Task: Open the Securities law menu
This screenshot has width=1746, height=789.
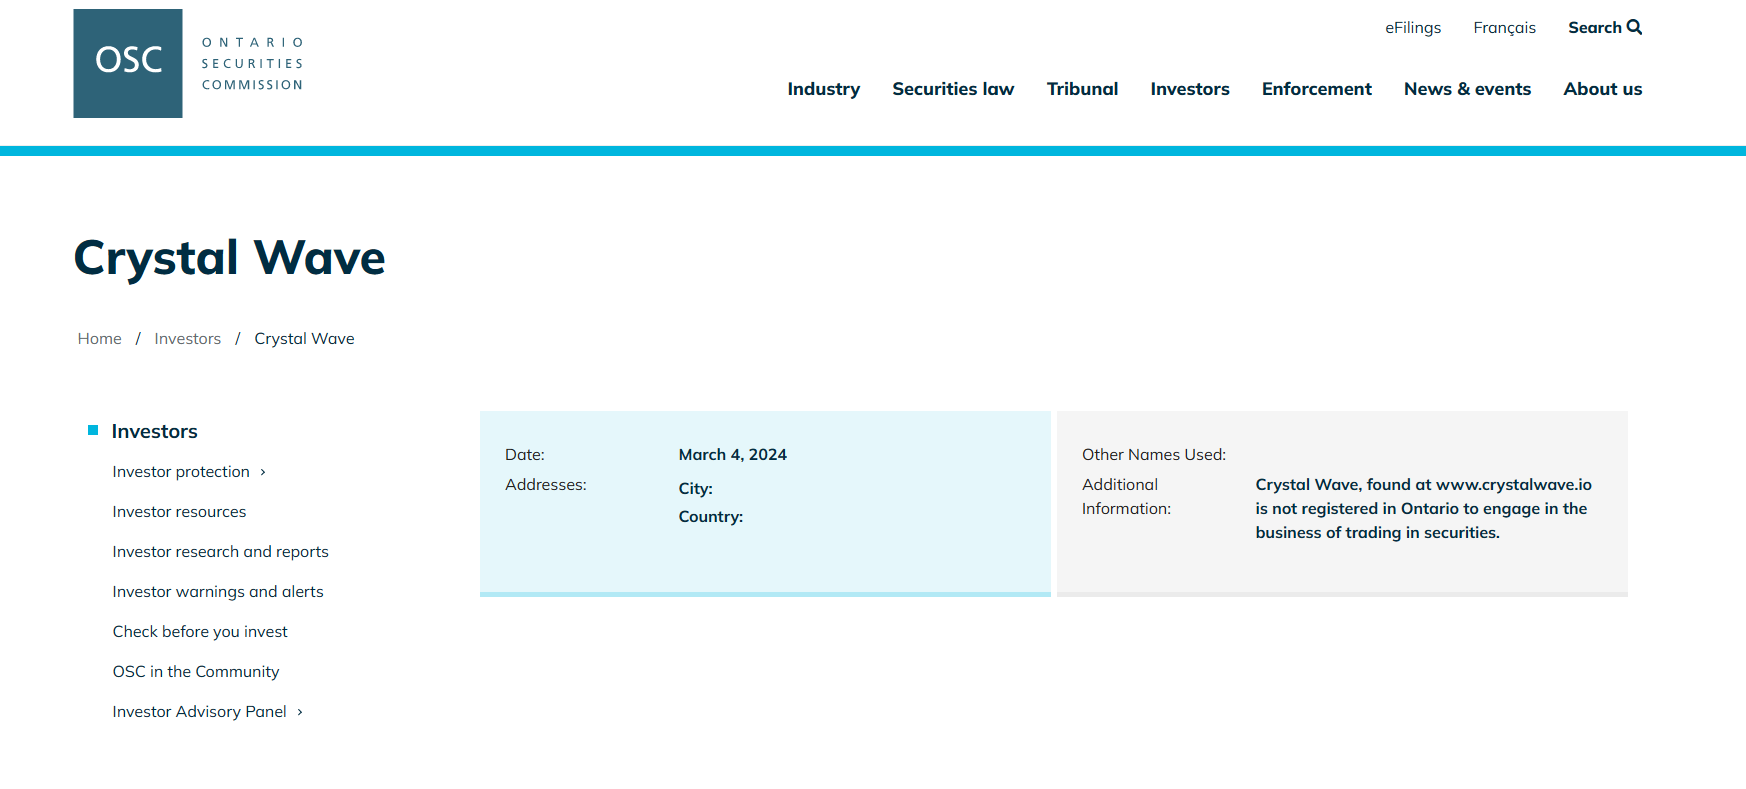Action: pos(953,89)
